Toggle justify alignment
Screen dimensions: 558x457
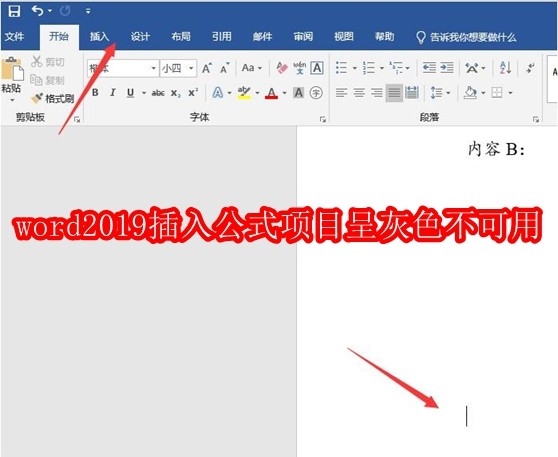pos(394,93)
